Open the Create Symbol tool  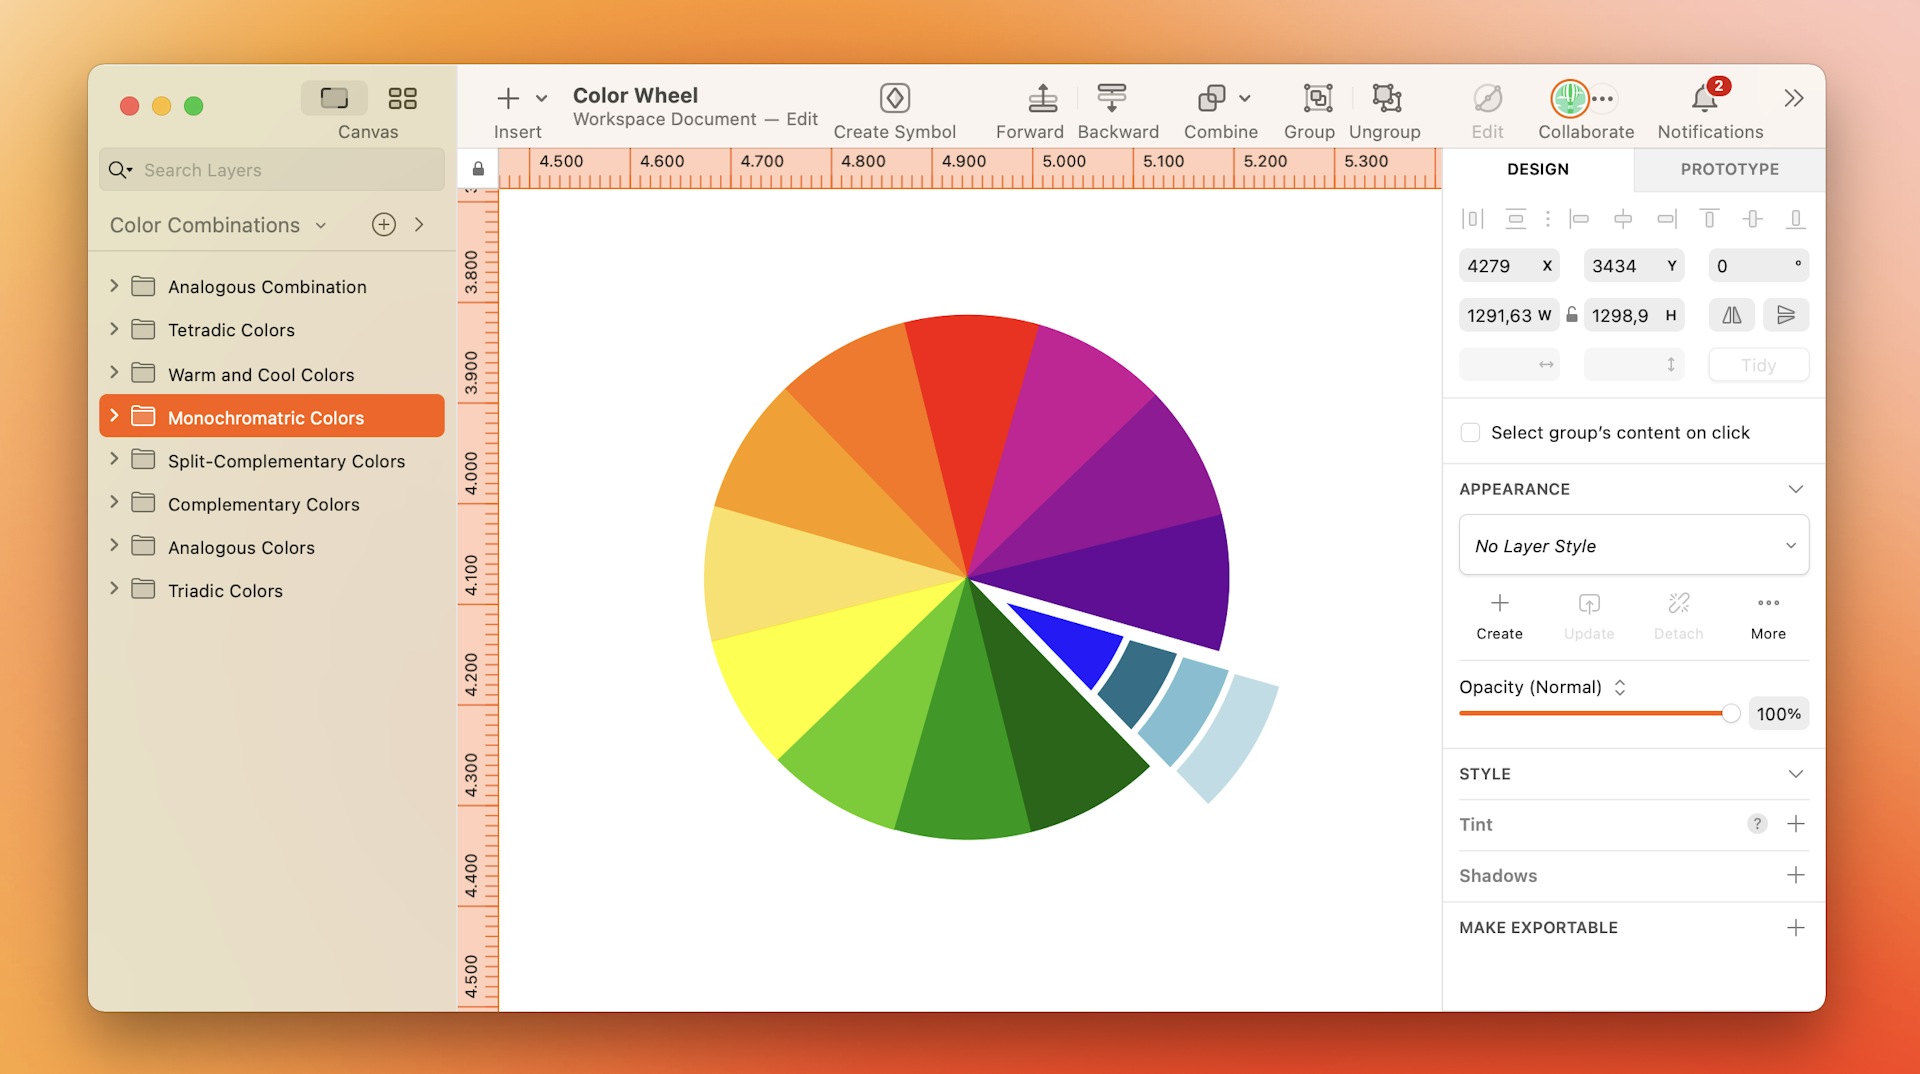(895, 108)
